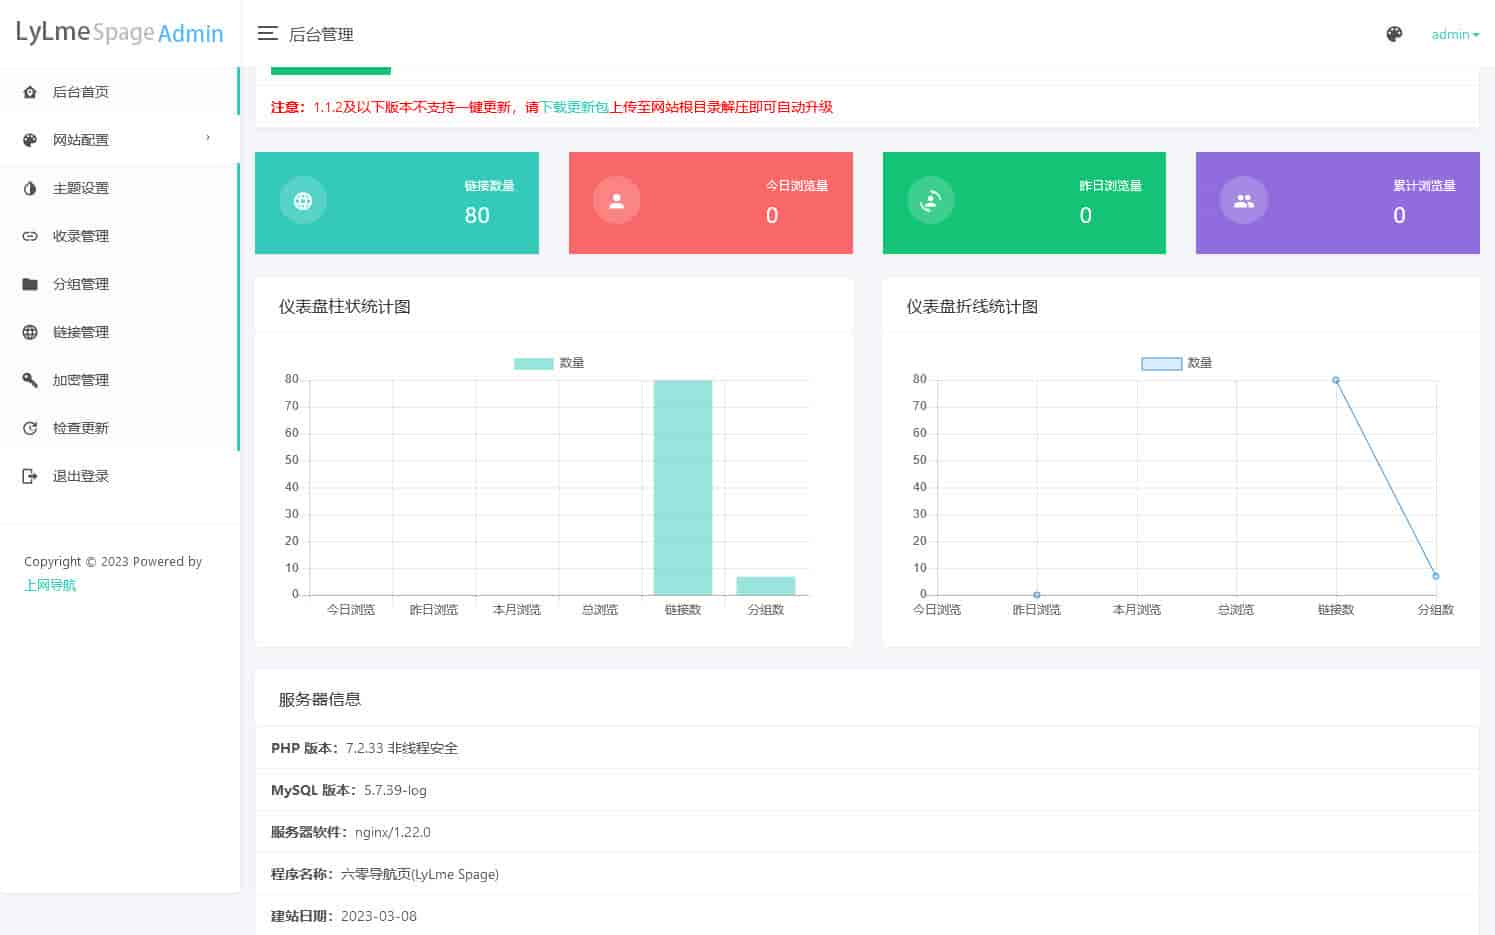Click the link icon beside 收录管理
The width and height of the screenshot is (1495, 935).
(30, 236)
